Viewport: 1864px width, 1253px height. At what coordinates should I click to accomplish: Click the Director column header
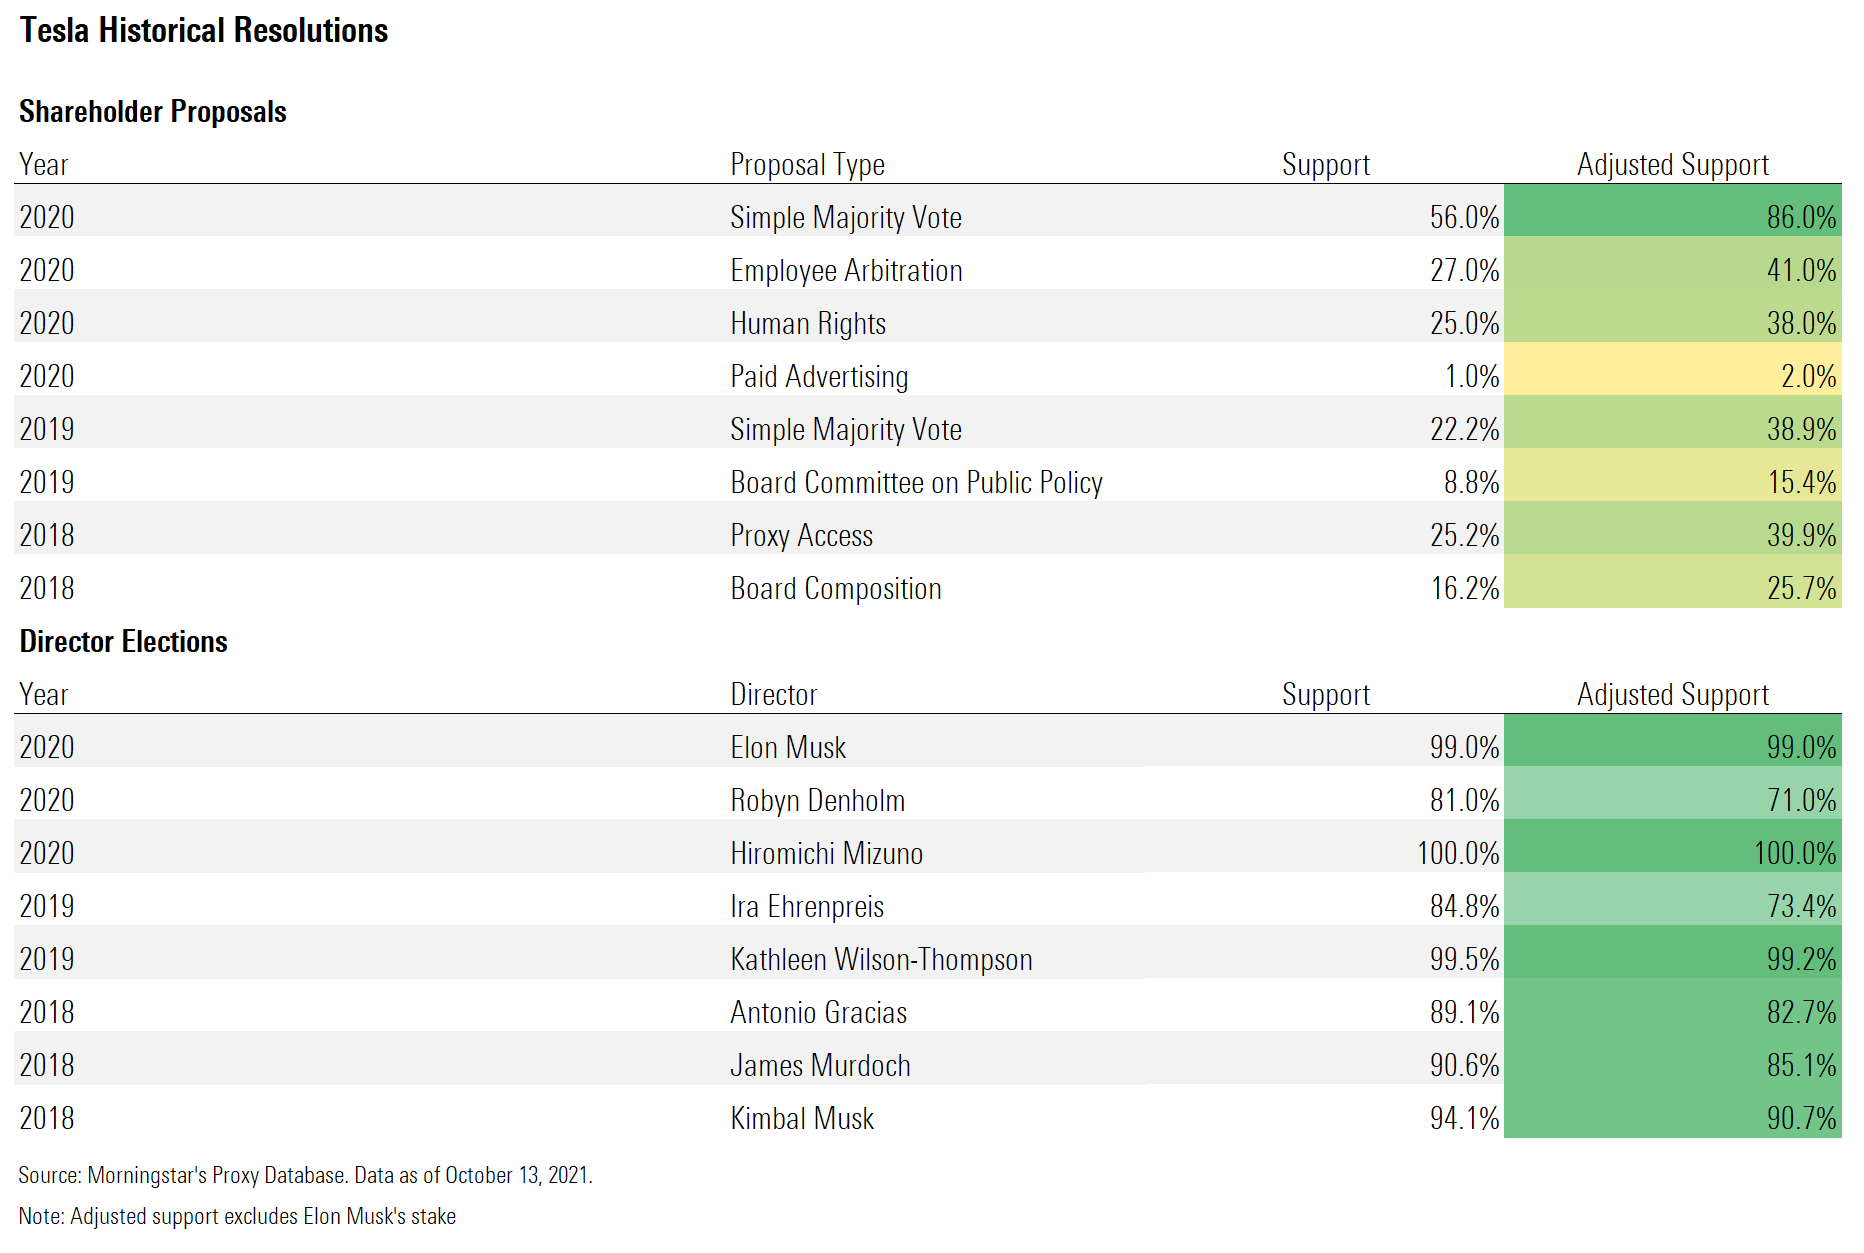pyautogui.click(x=773, y=695)
